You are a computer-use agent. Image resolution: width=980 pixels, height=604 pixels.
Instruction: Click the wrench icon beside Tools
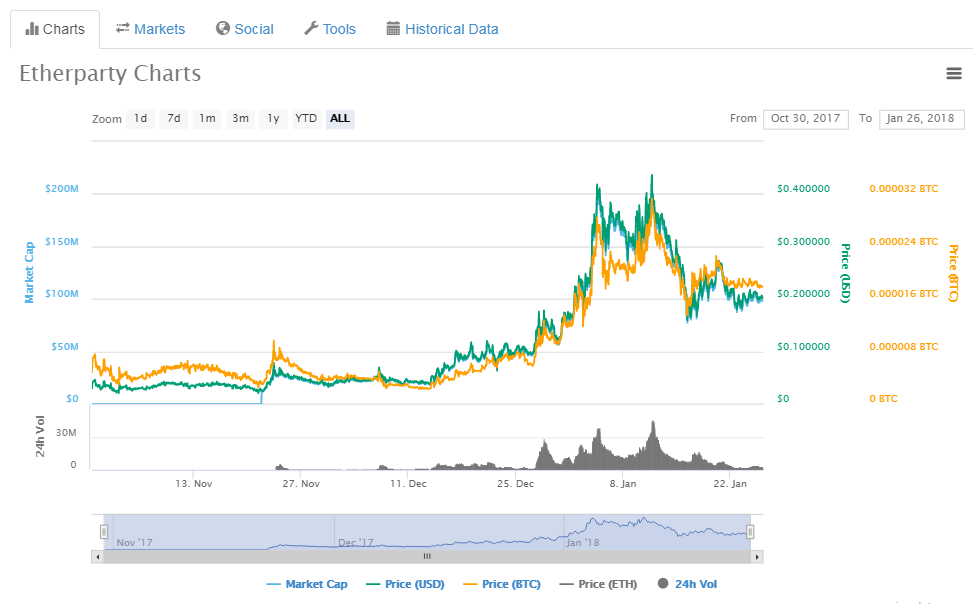tap(311, 28)
